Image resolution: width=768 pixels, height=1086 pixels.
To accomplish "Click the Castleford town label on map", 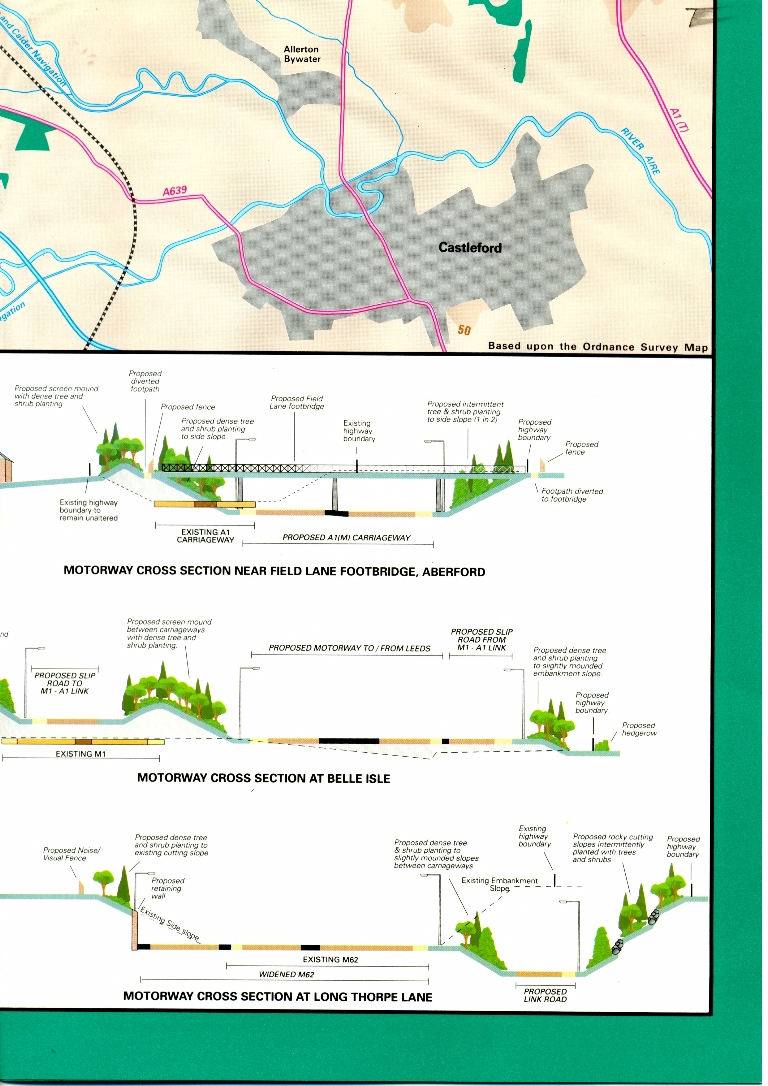I will (x=470, y=247).
